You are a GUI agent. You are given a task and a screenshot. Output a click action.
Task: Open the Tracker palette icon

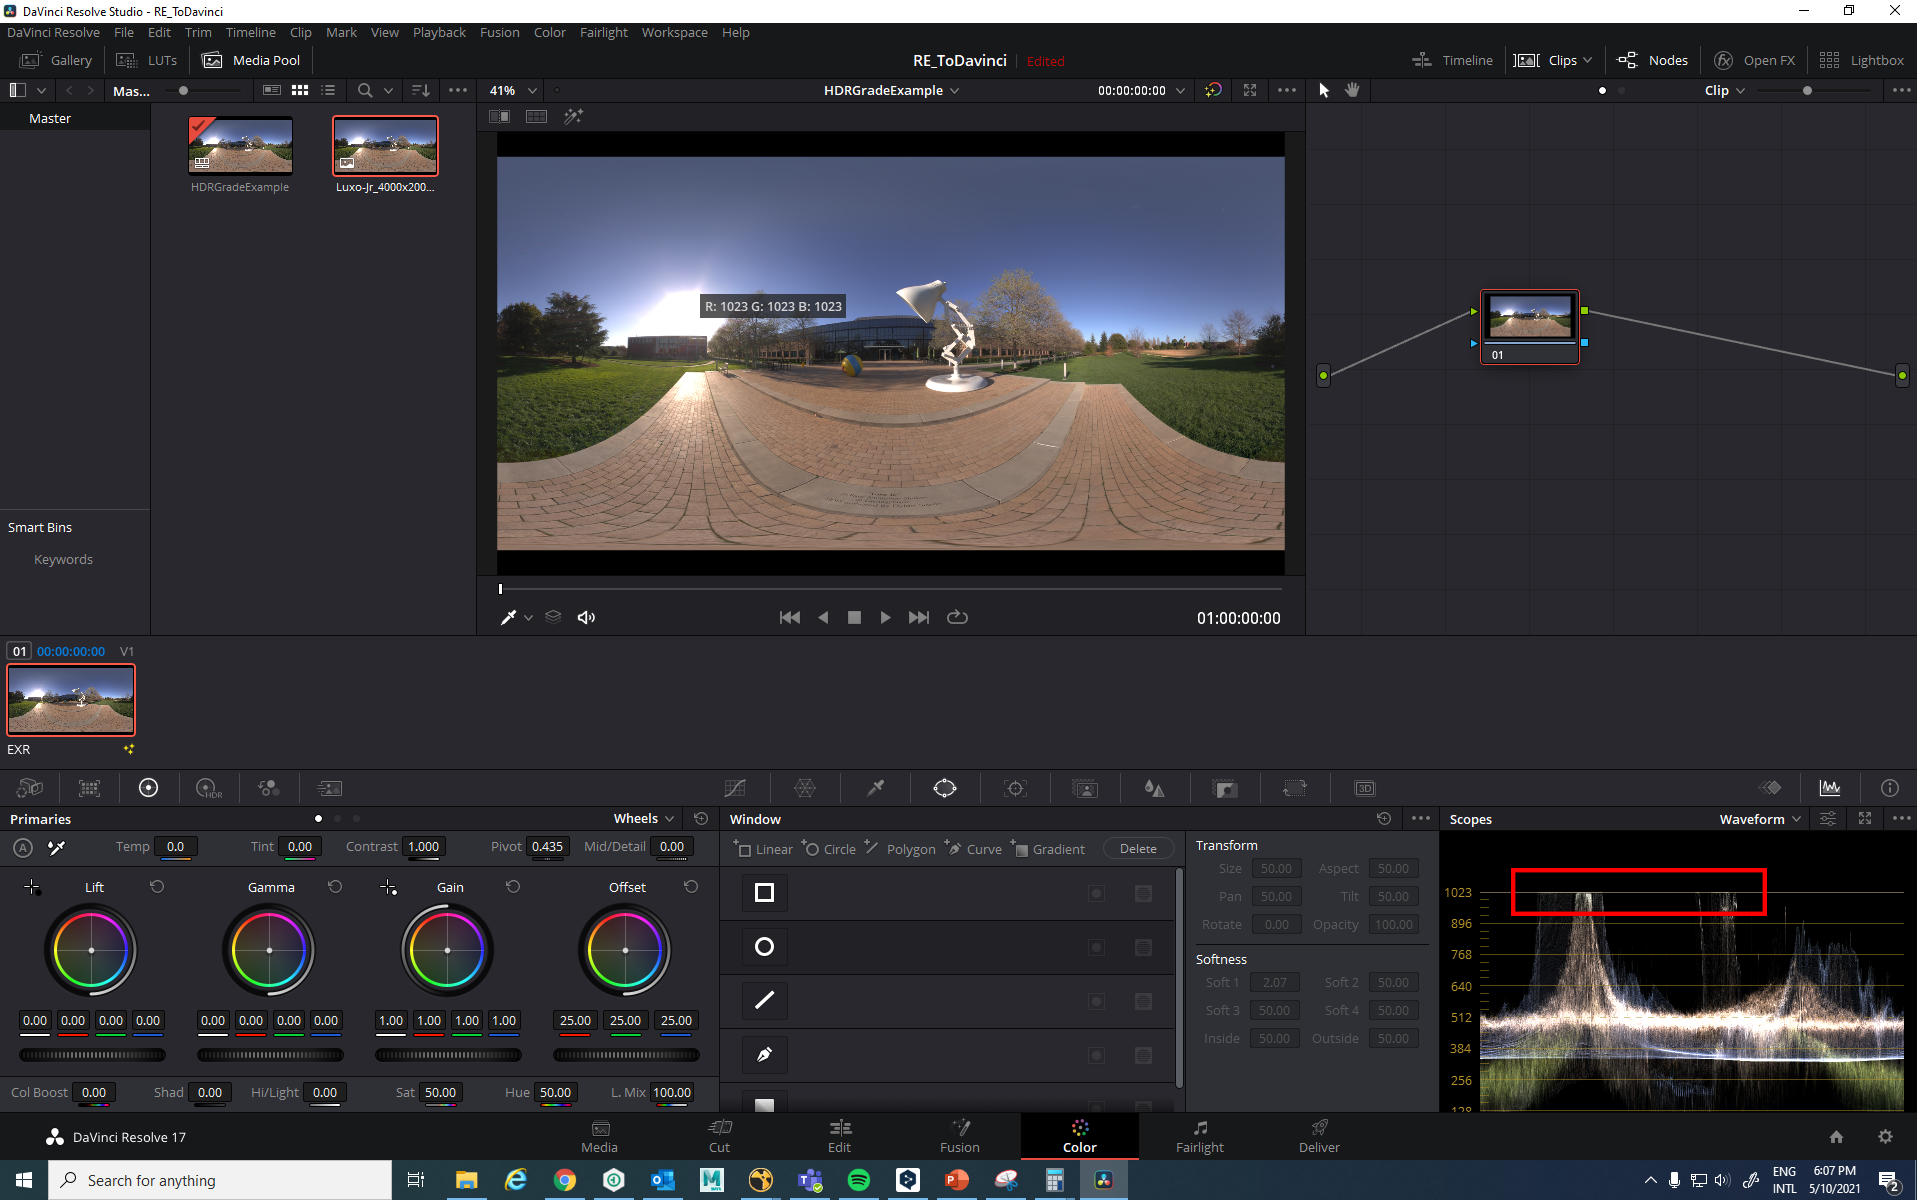pyautogui.click(x=1015, y=788)
